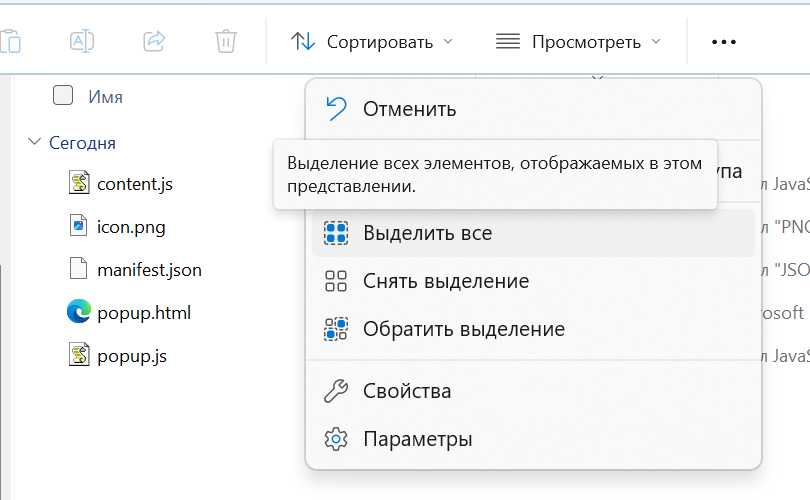Click the share icon in toolbar

click(154, 41)
